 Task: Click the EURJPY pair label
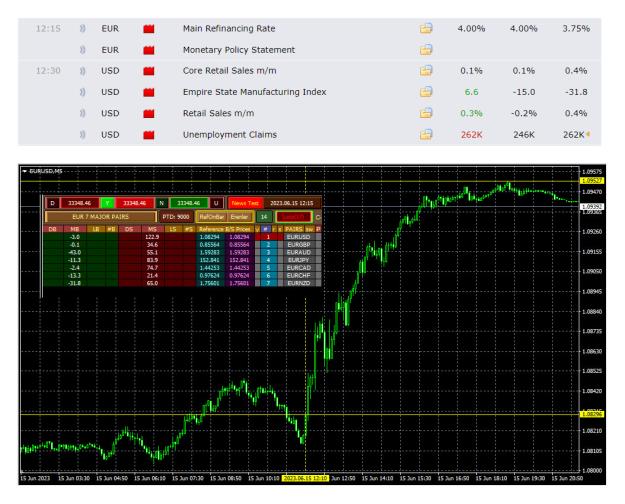click(299, 260)
